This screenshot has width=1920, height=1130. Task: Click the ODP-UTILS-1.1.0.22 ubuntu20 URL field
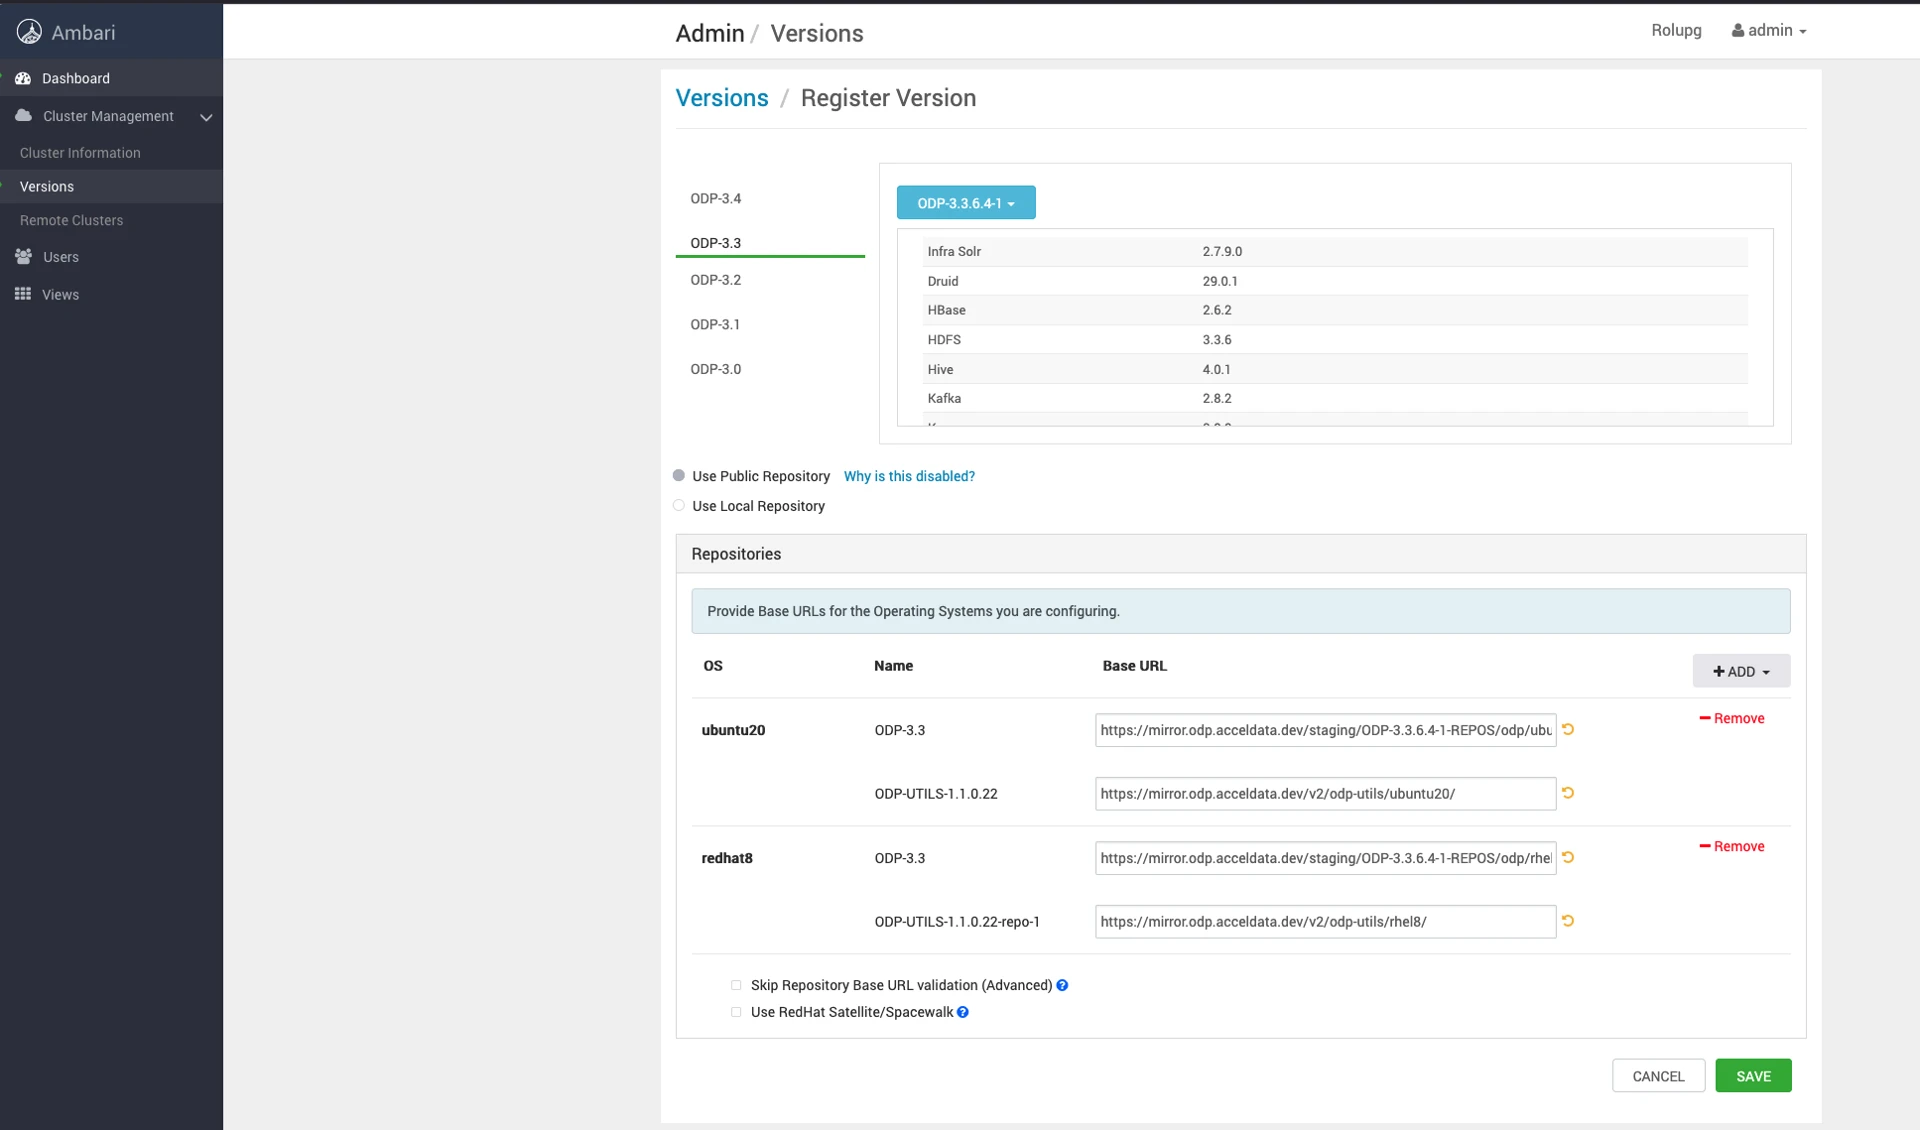click(x=1325, y=794)
